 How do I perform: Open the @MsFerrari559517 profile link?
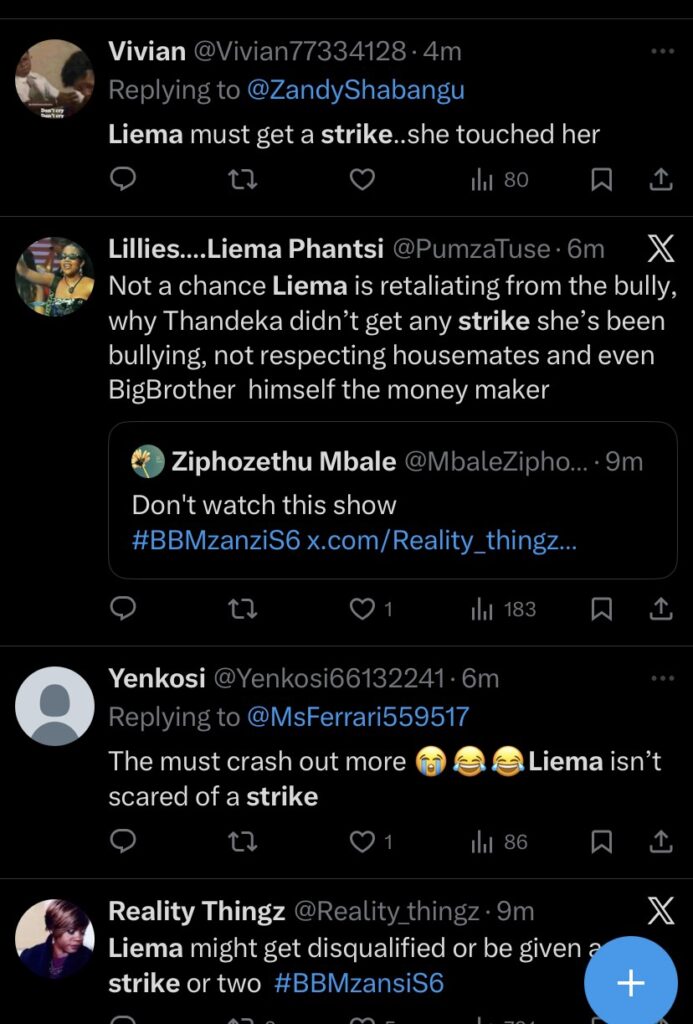click(357, 717)
